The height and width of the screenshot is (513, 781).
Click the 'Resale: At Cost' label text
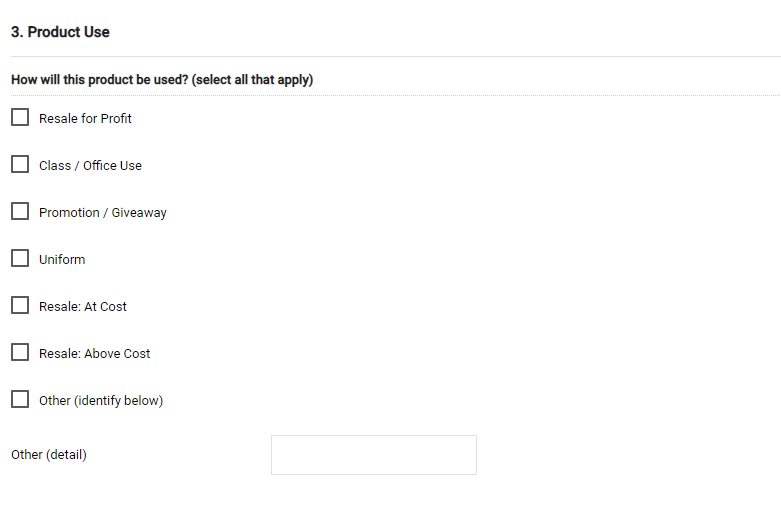(83, 307)
